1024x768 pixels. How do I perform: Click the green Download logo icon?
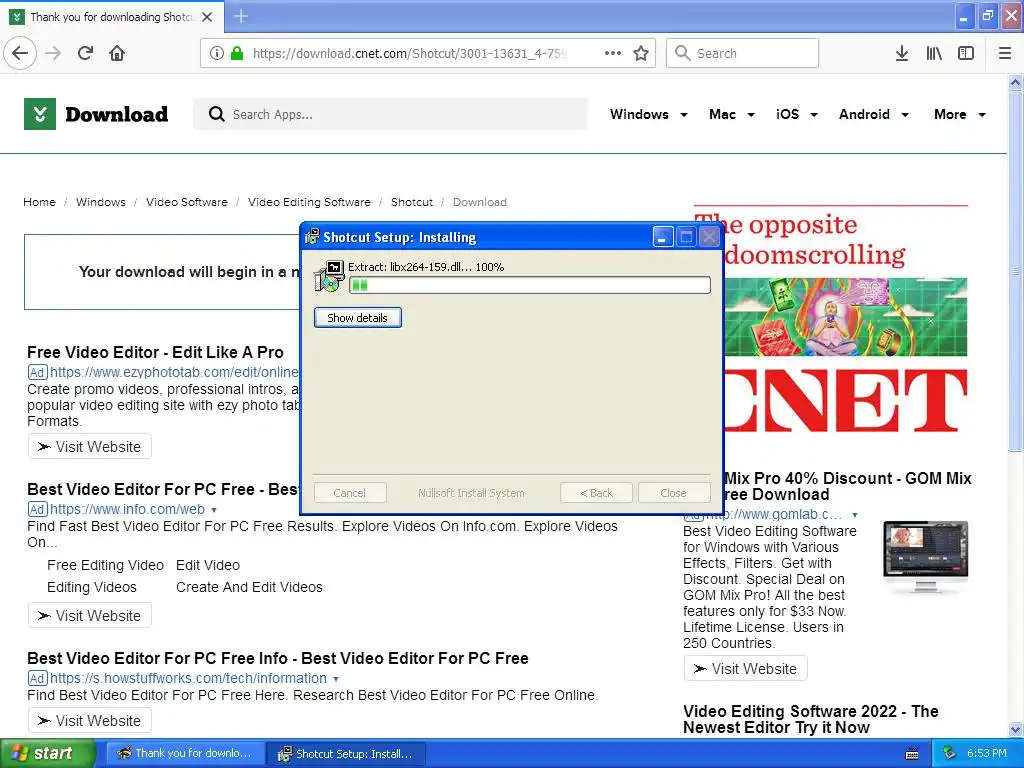coord(40,114)
